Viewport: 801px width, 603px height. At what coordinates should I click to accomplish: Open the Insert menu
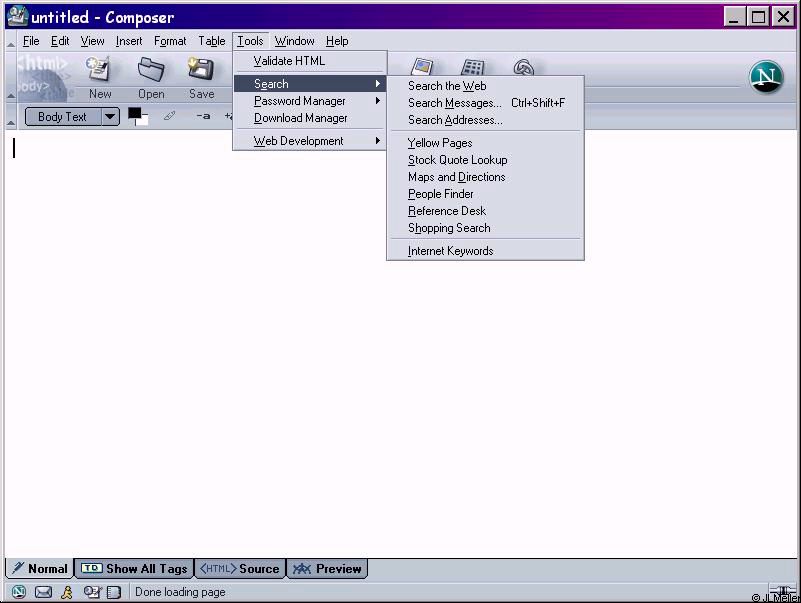pos(129,41)
